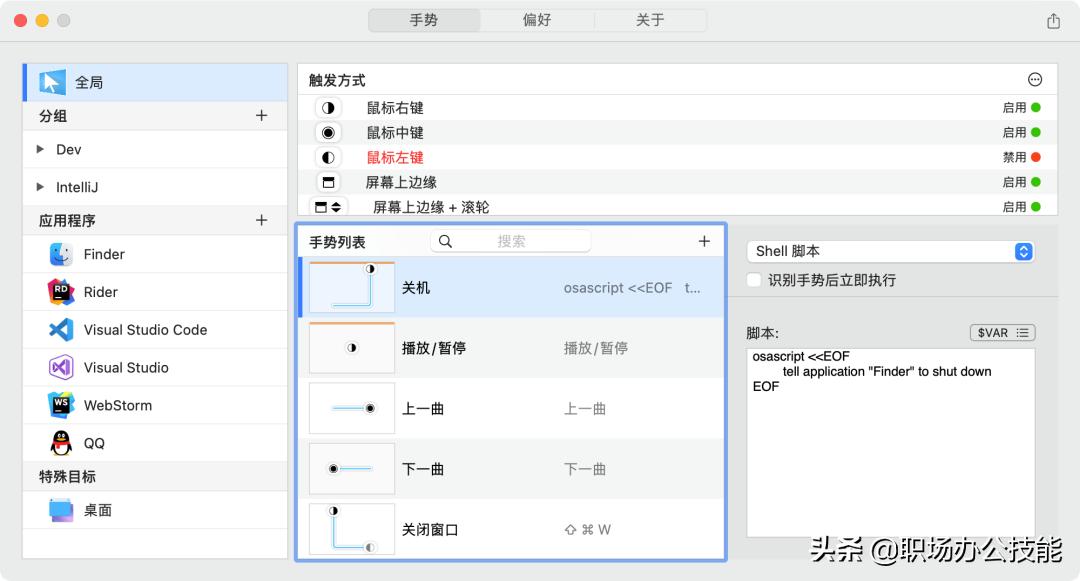Image resolution: width=1080 pixels, height=581 pixels.
Task: Click the more options circle icon above triggers
Action: coord(1035,79)
